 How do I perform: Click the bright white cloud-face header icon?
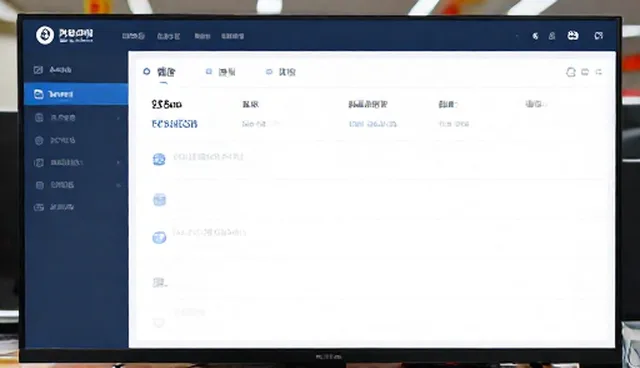[x=573, y=35]
